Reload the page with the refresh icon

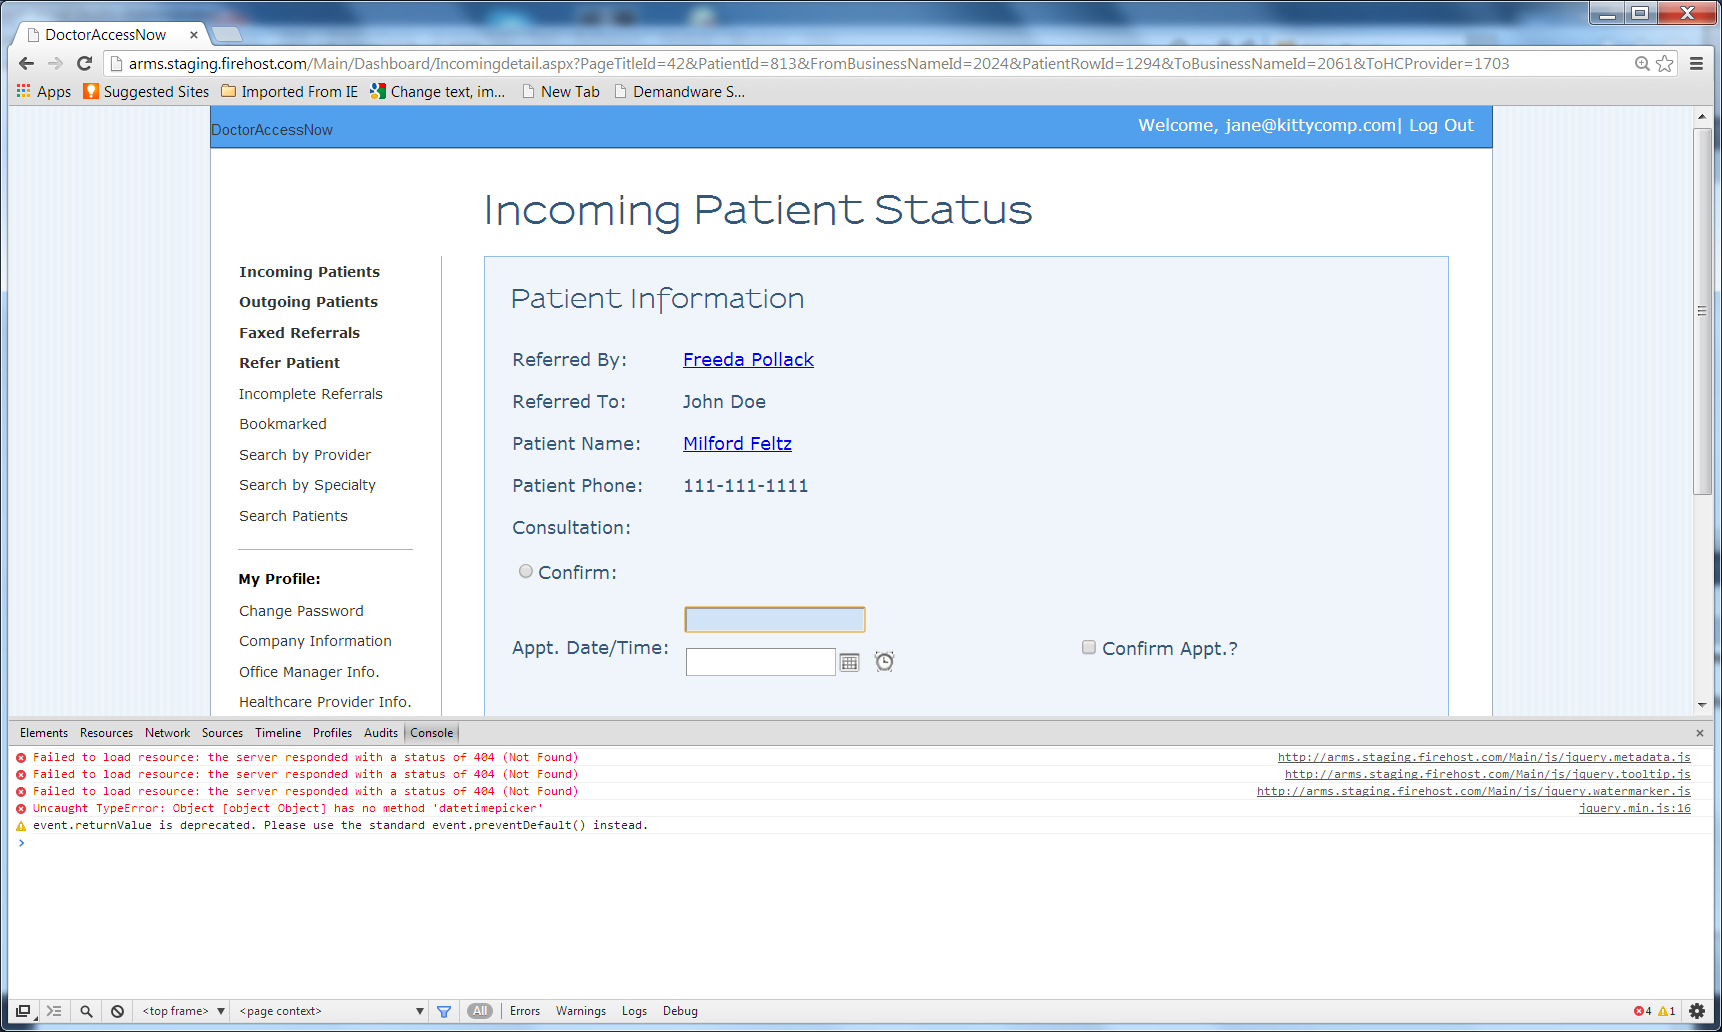coord(85,63)
